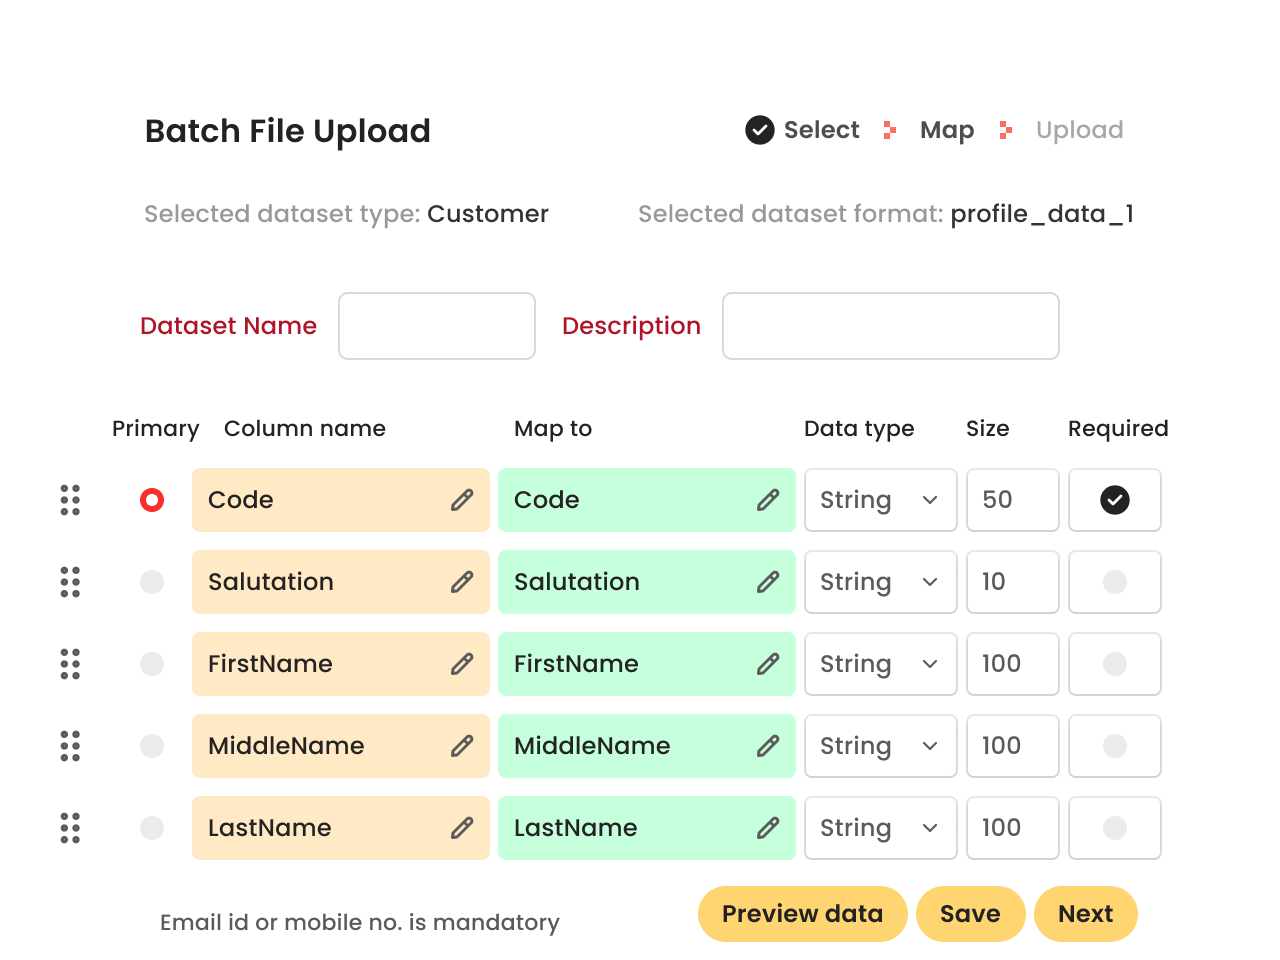
Task: Open Data type dropdown for Code
Action: (x=880, y=500)
